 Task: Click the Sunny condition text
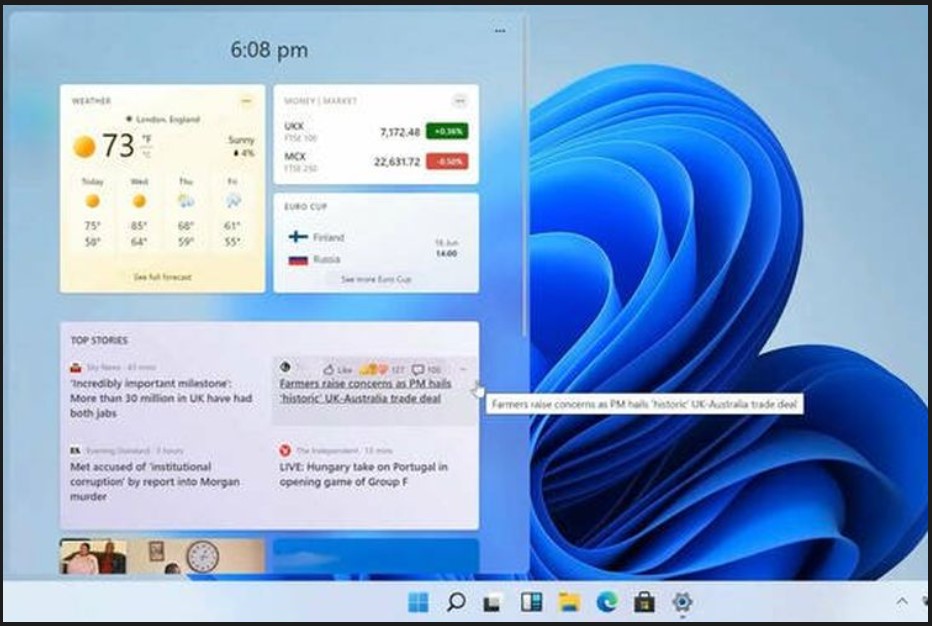pos(241,140)
